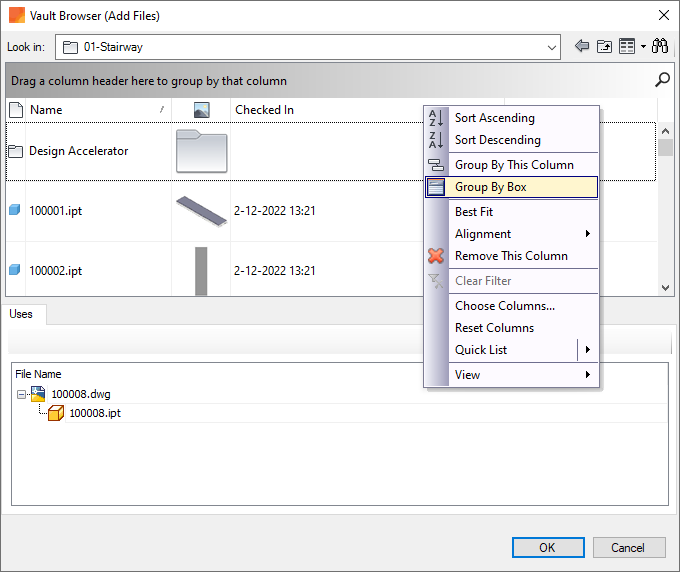Choose Sort Descending from context menu
Image resolution: width=680 pixels, height=572 pixels.
512,140
